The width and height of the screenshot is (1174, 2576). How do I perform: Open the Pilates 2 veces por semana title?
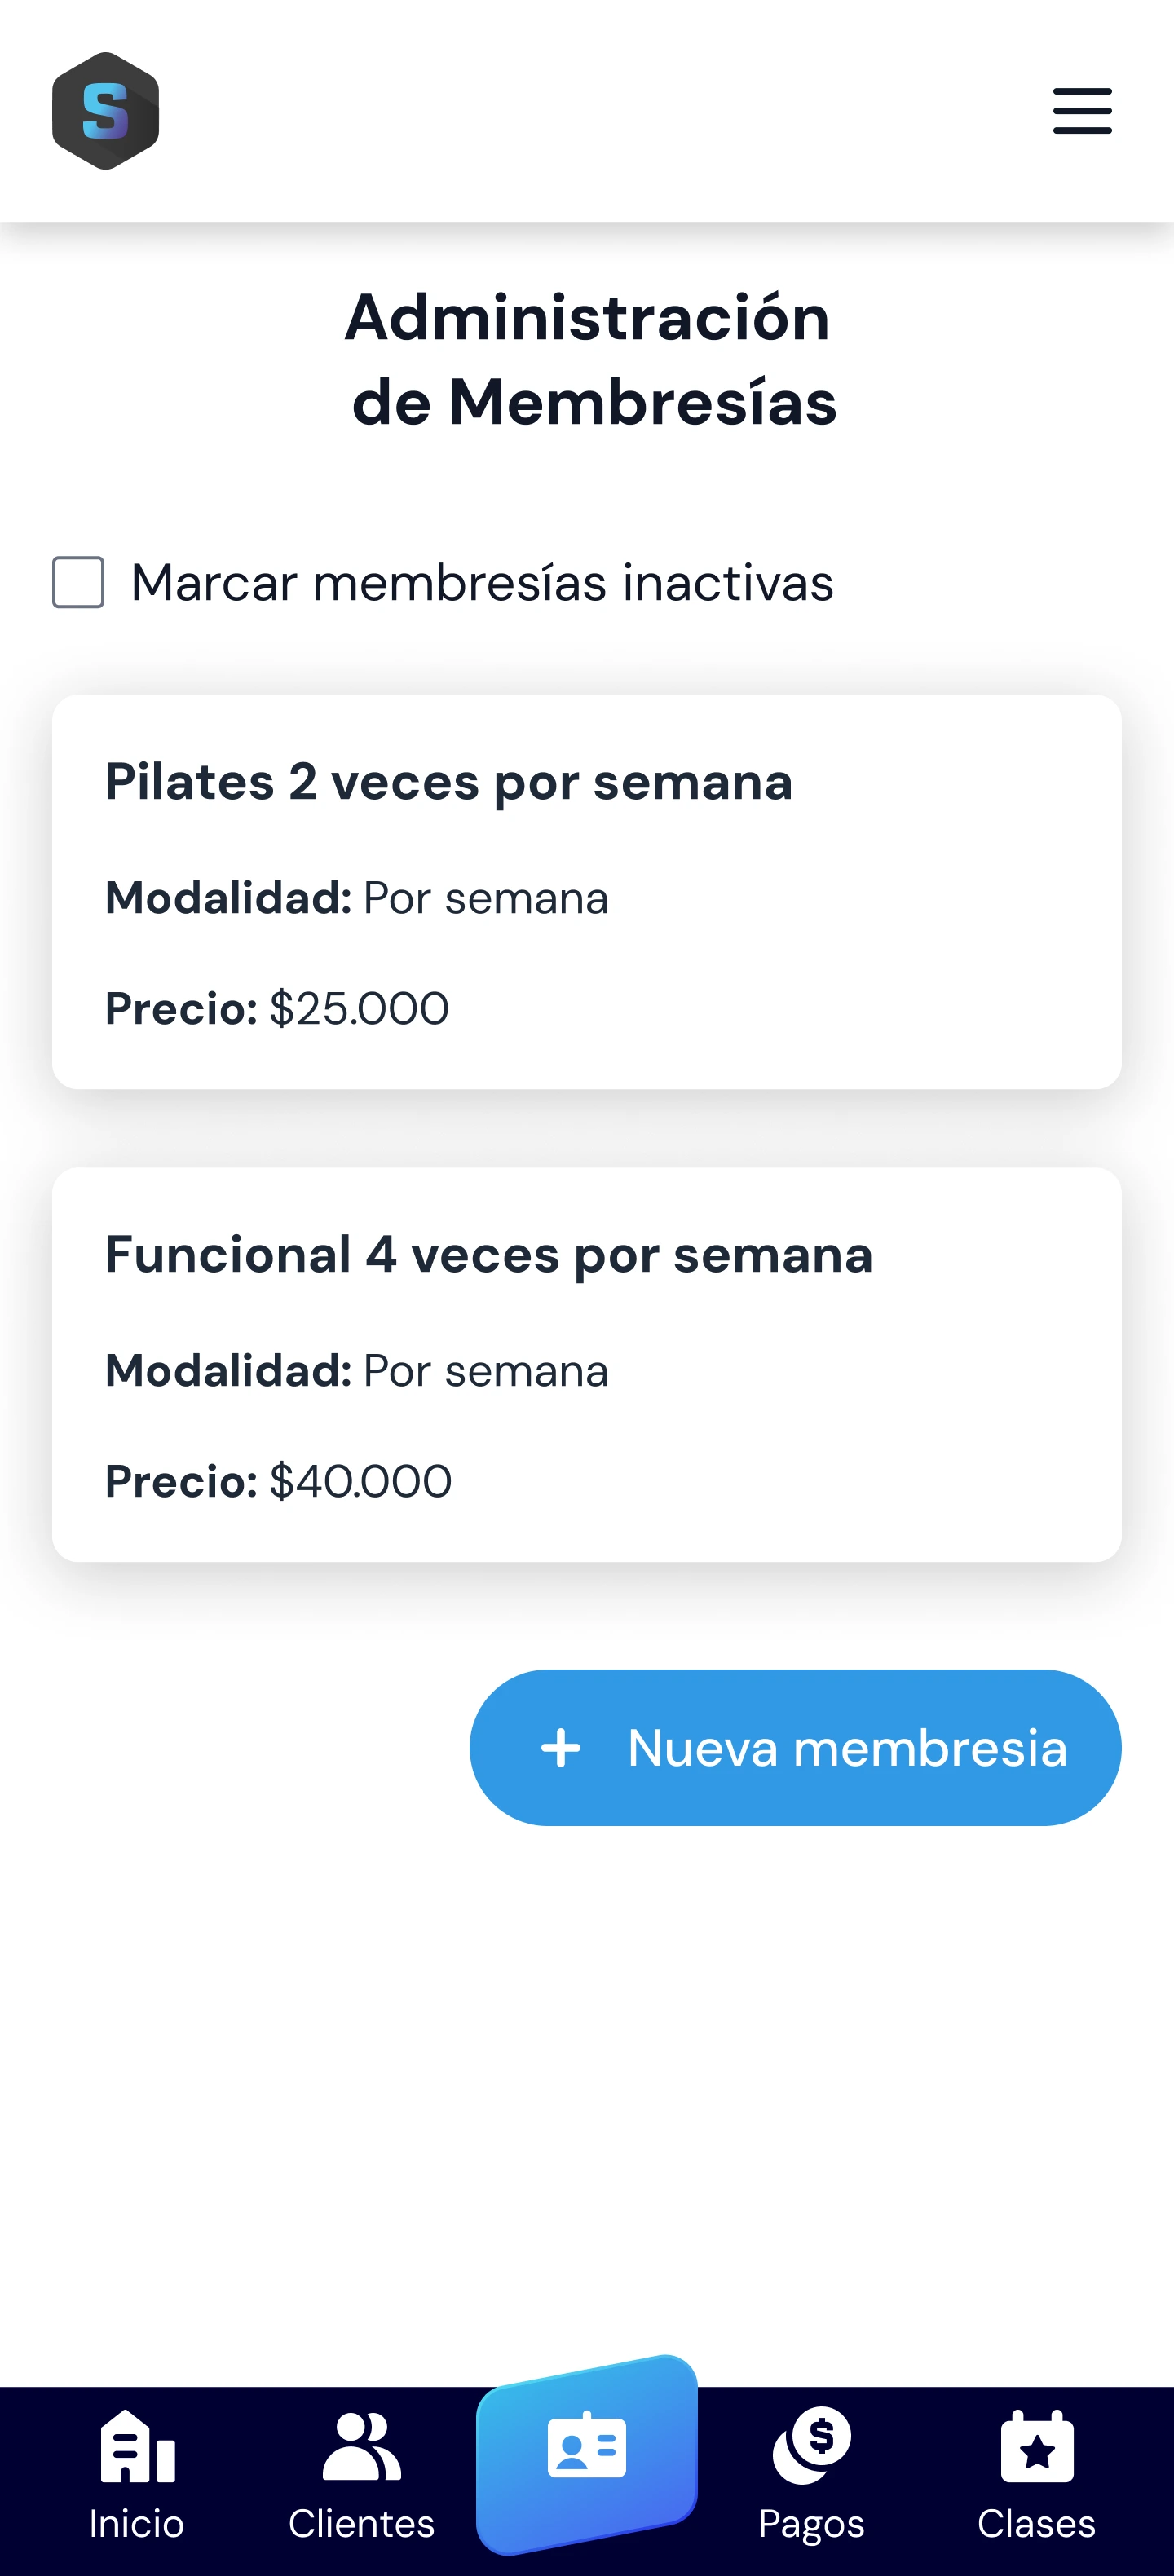point(448,781)
